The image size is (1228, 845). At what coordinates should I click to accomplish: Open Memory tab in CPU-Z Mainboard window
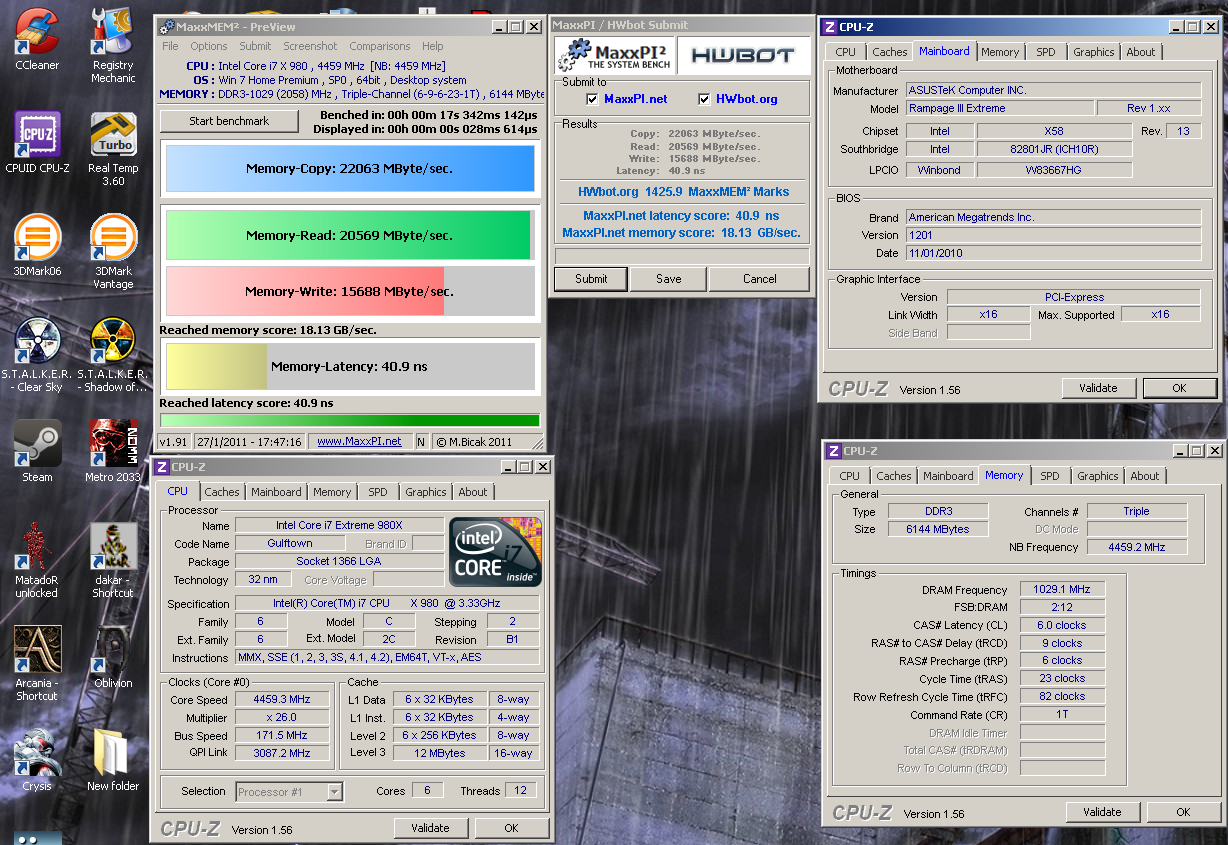tap(1000, 52)
